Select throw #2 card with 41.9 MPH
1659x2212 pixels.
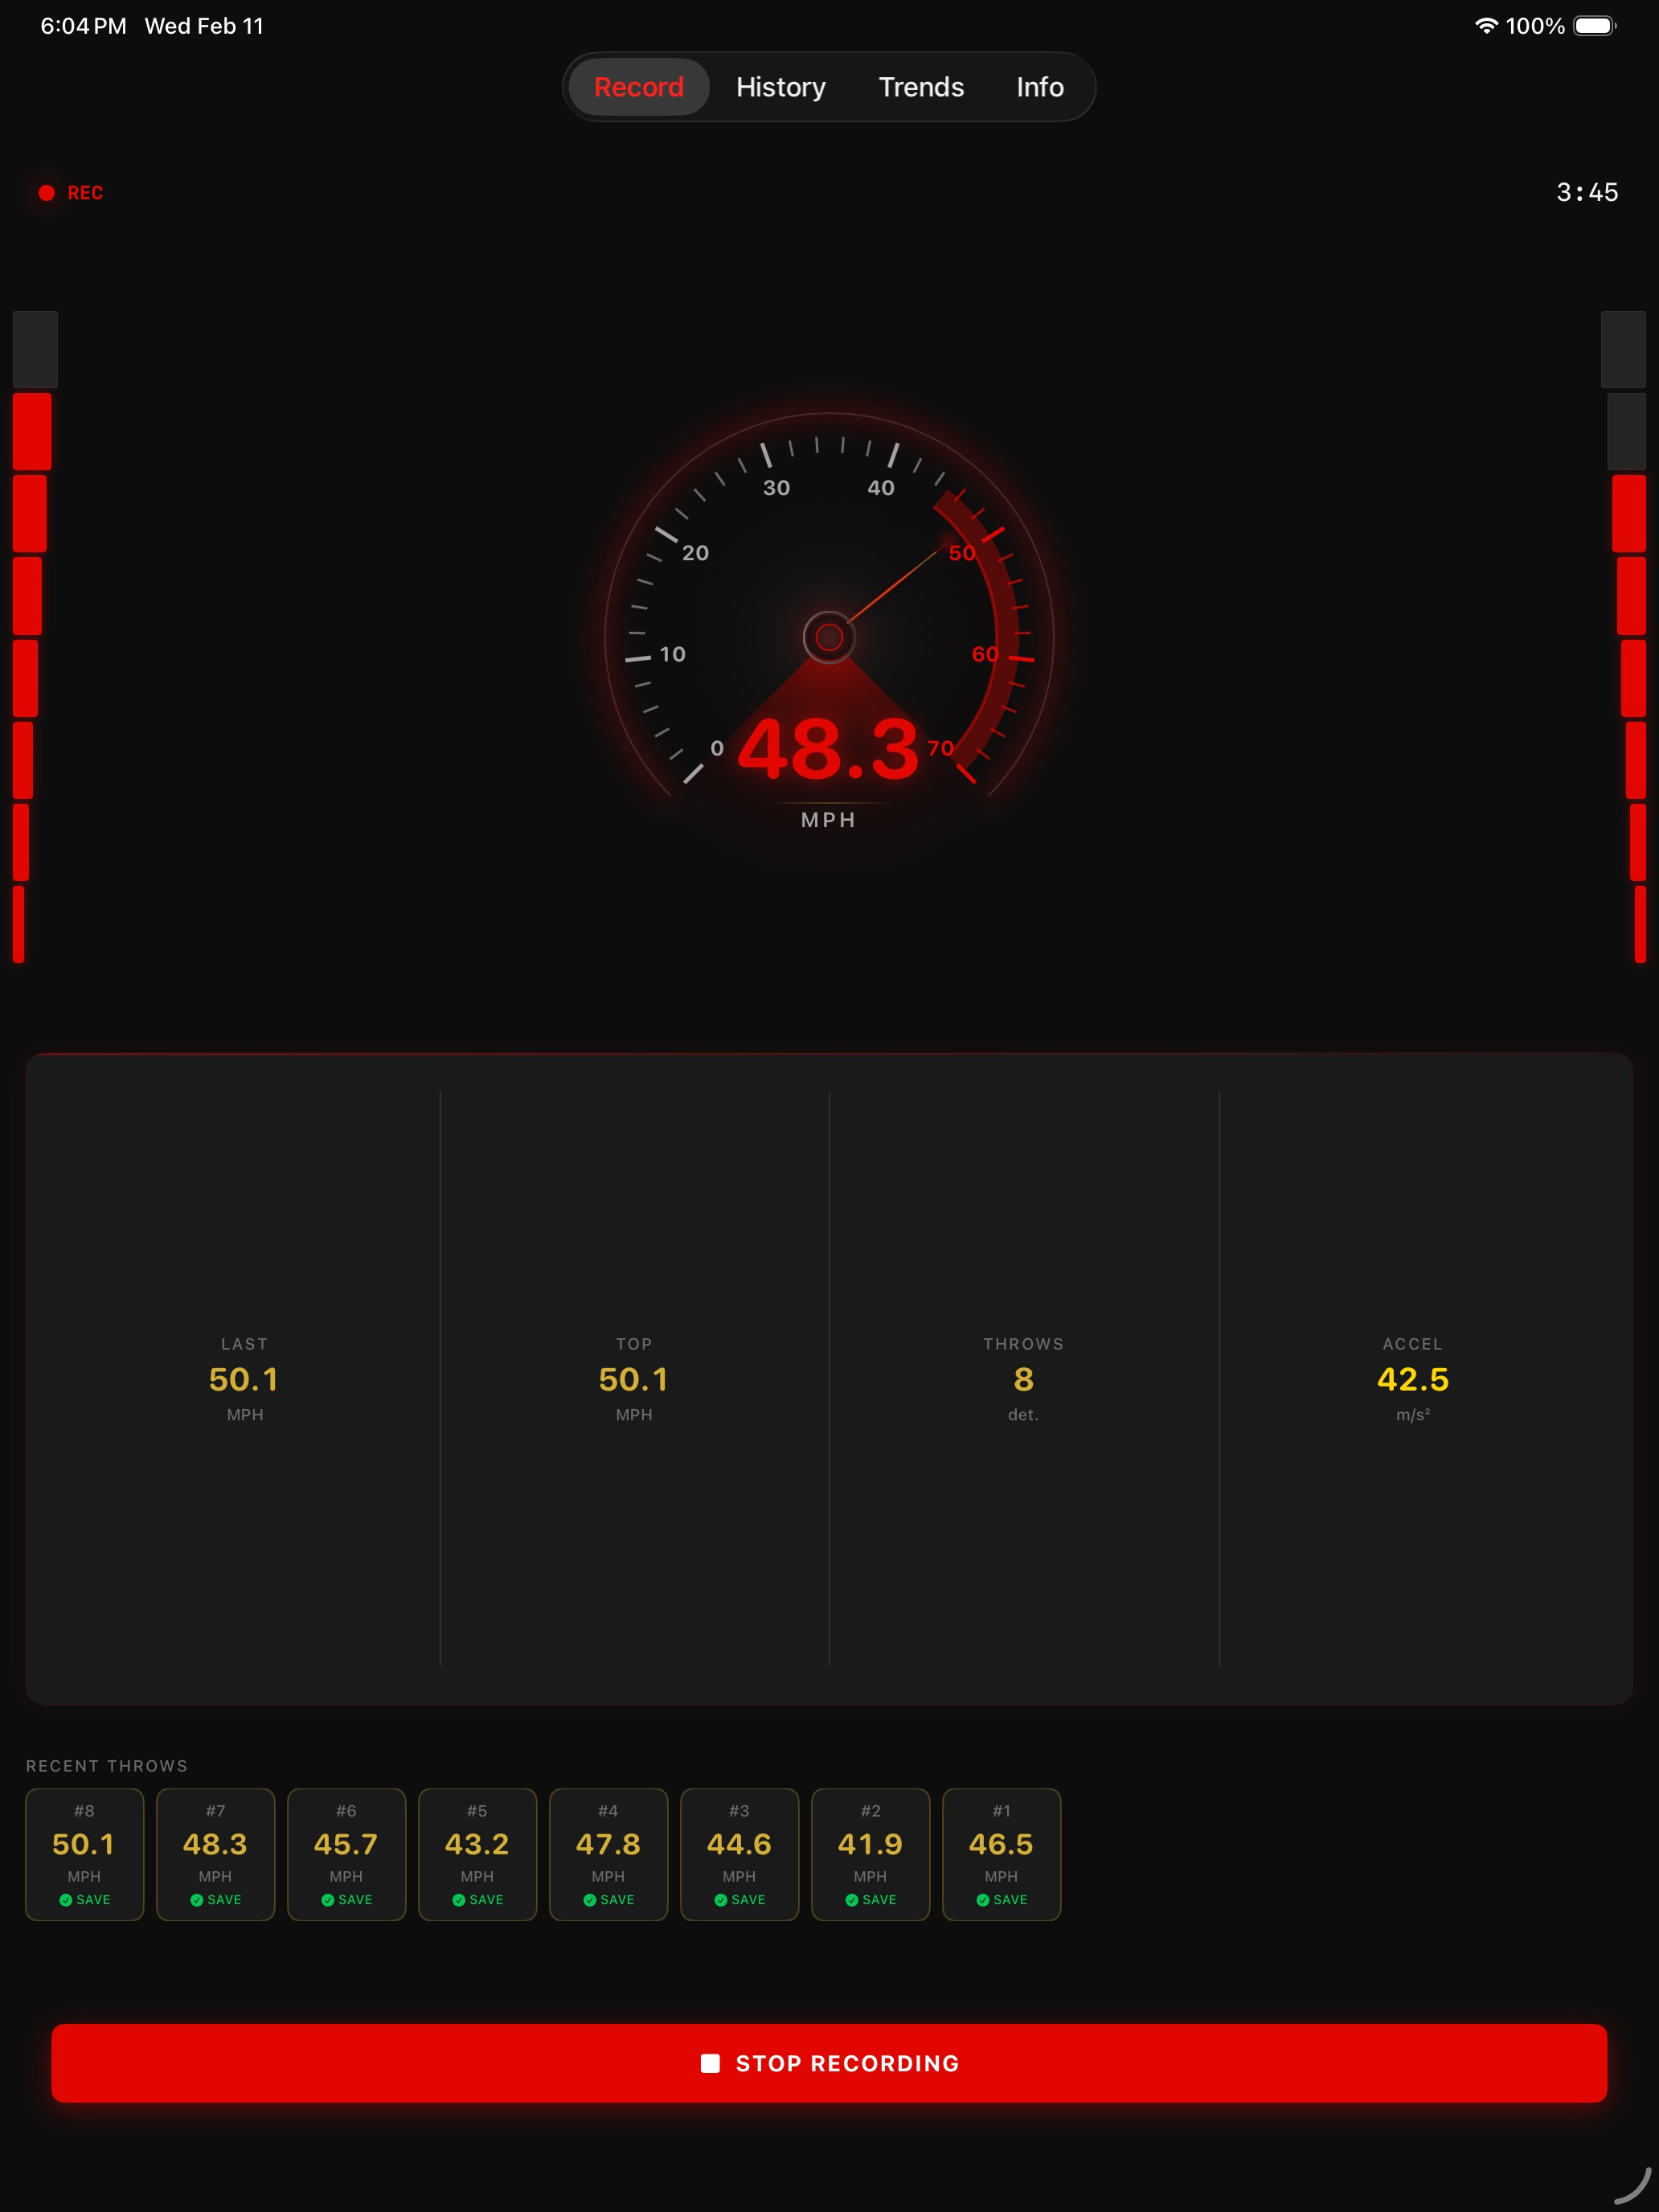click(870, 1854)
